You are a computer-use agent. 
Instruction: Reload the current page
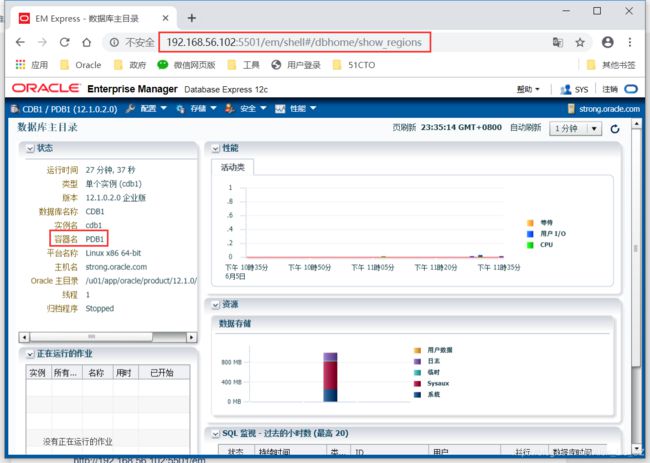pyautogui.click(x=64, y=42)
